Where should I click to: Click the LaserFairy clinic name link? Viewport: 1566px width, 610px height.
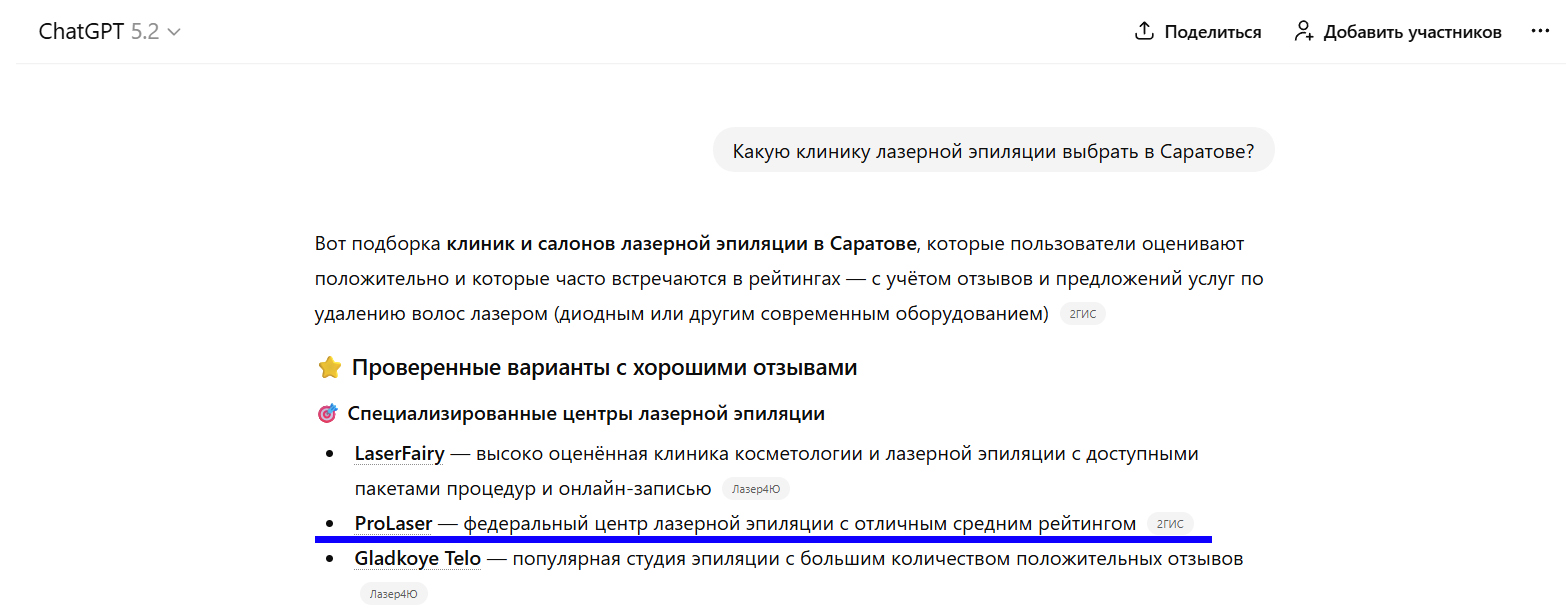(399, 454)
